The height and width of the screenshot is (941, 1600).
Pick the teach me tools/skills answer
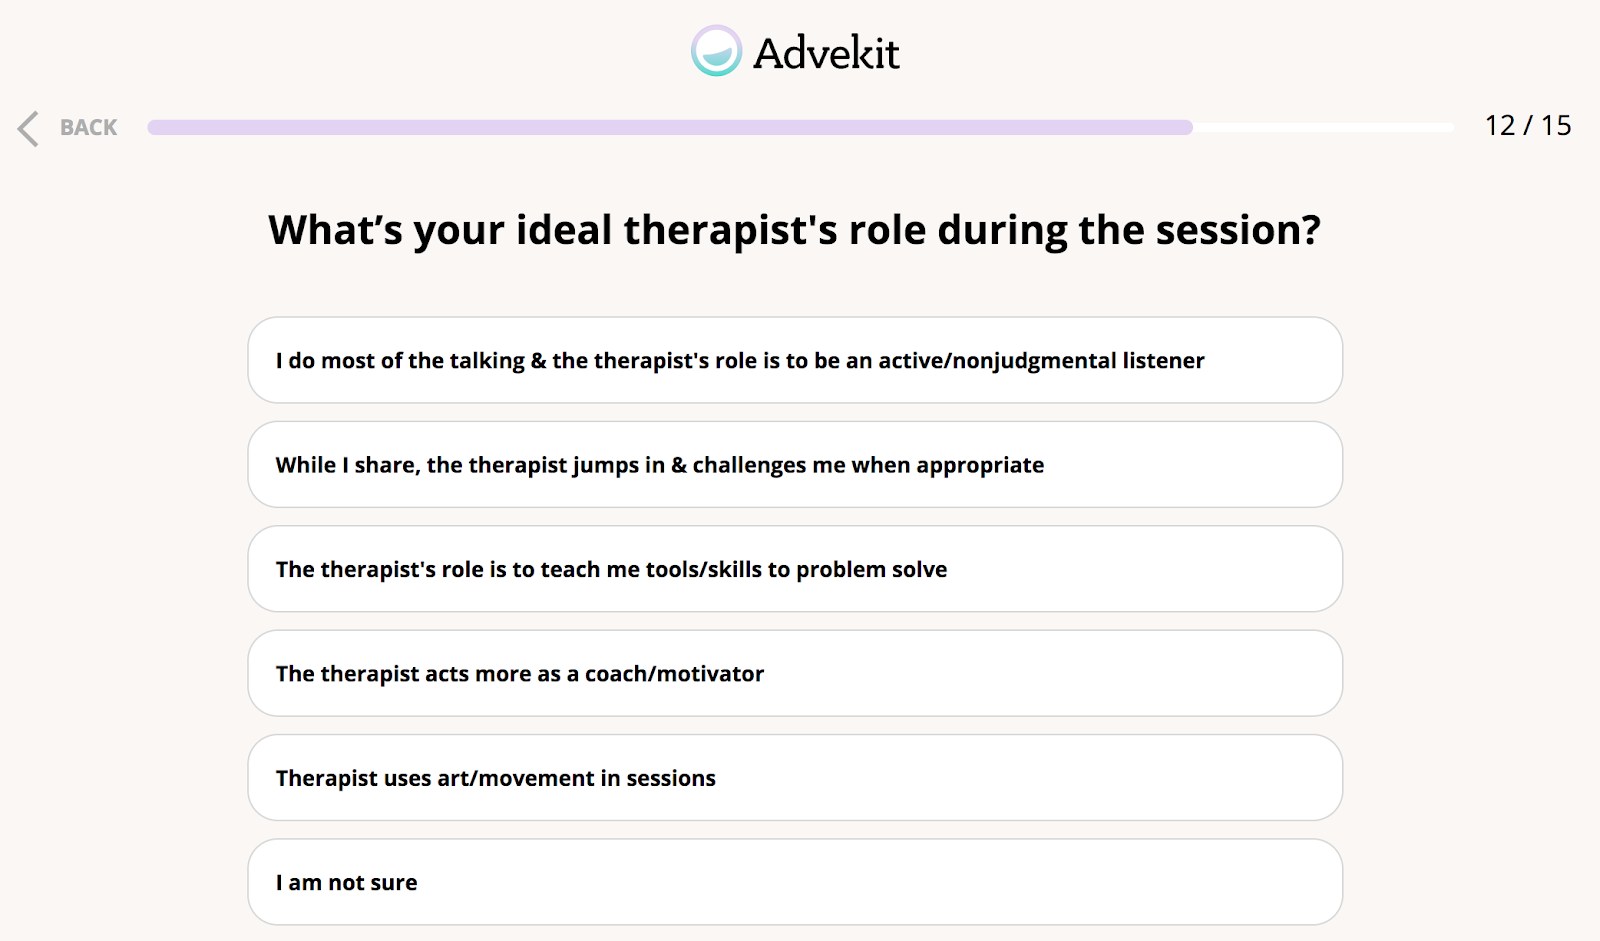(795, 569)
